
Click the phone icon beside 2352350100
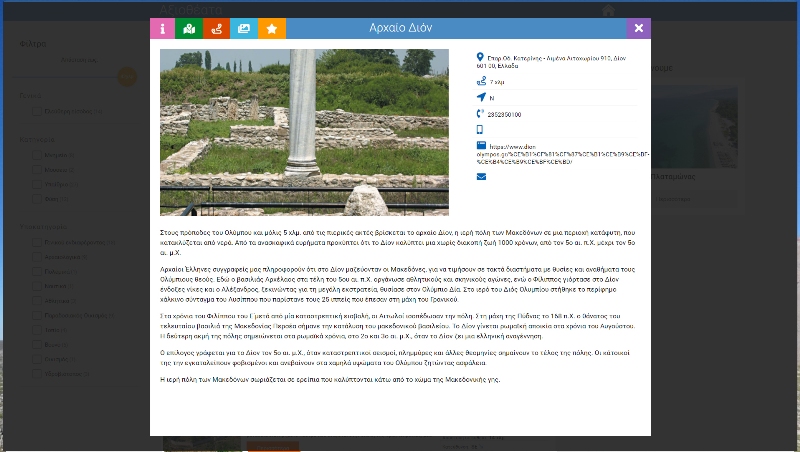pyautogui.click(x=480, y=114)
